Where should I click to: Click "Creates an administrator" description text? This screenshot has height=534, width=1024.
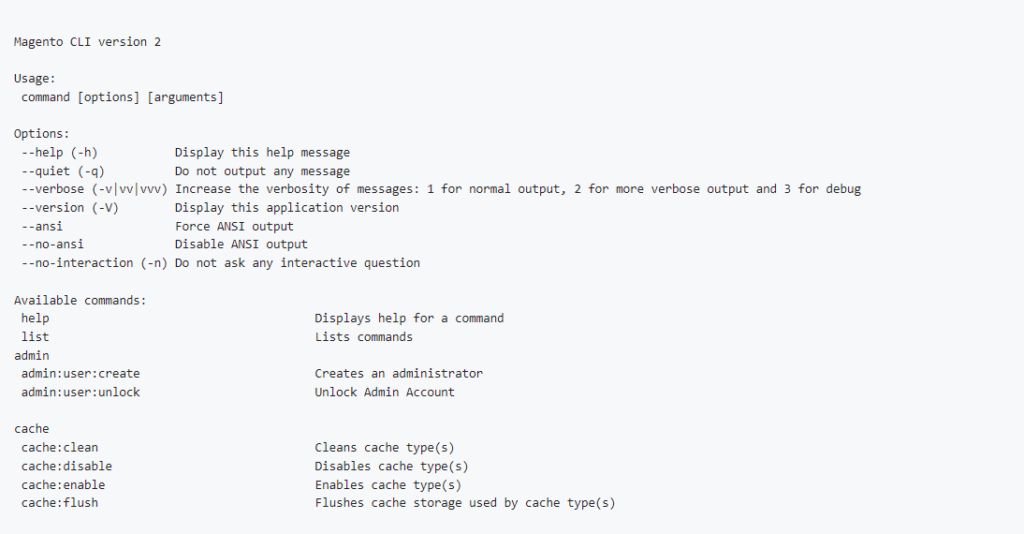coord(398,373)
